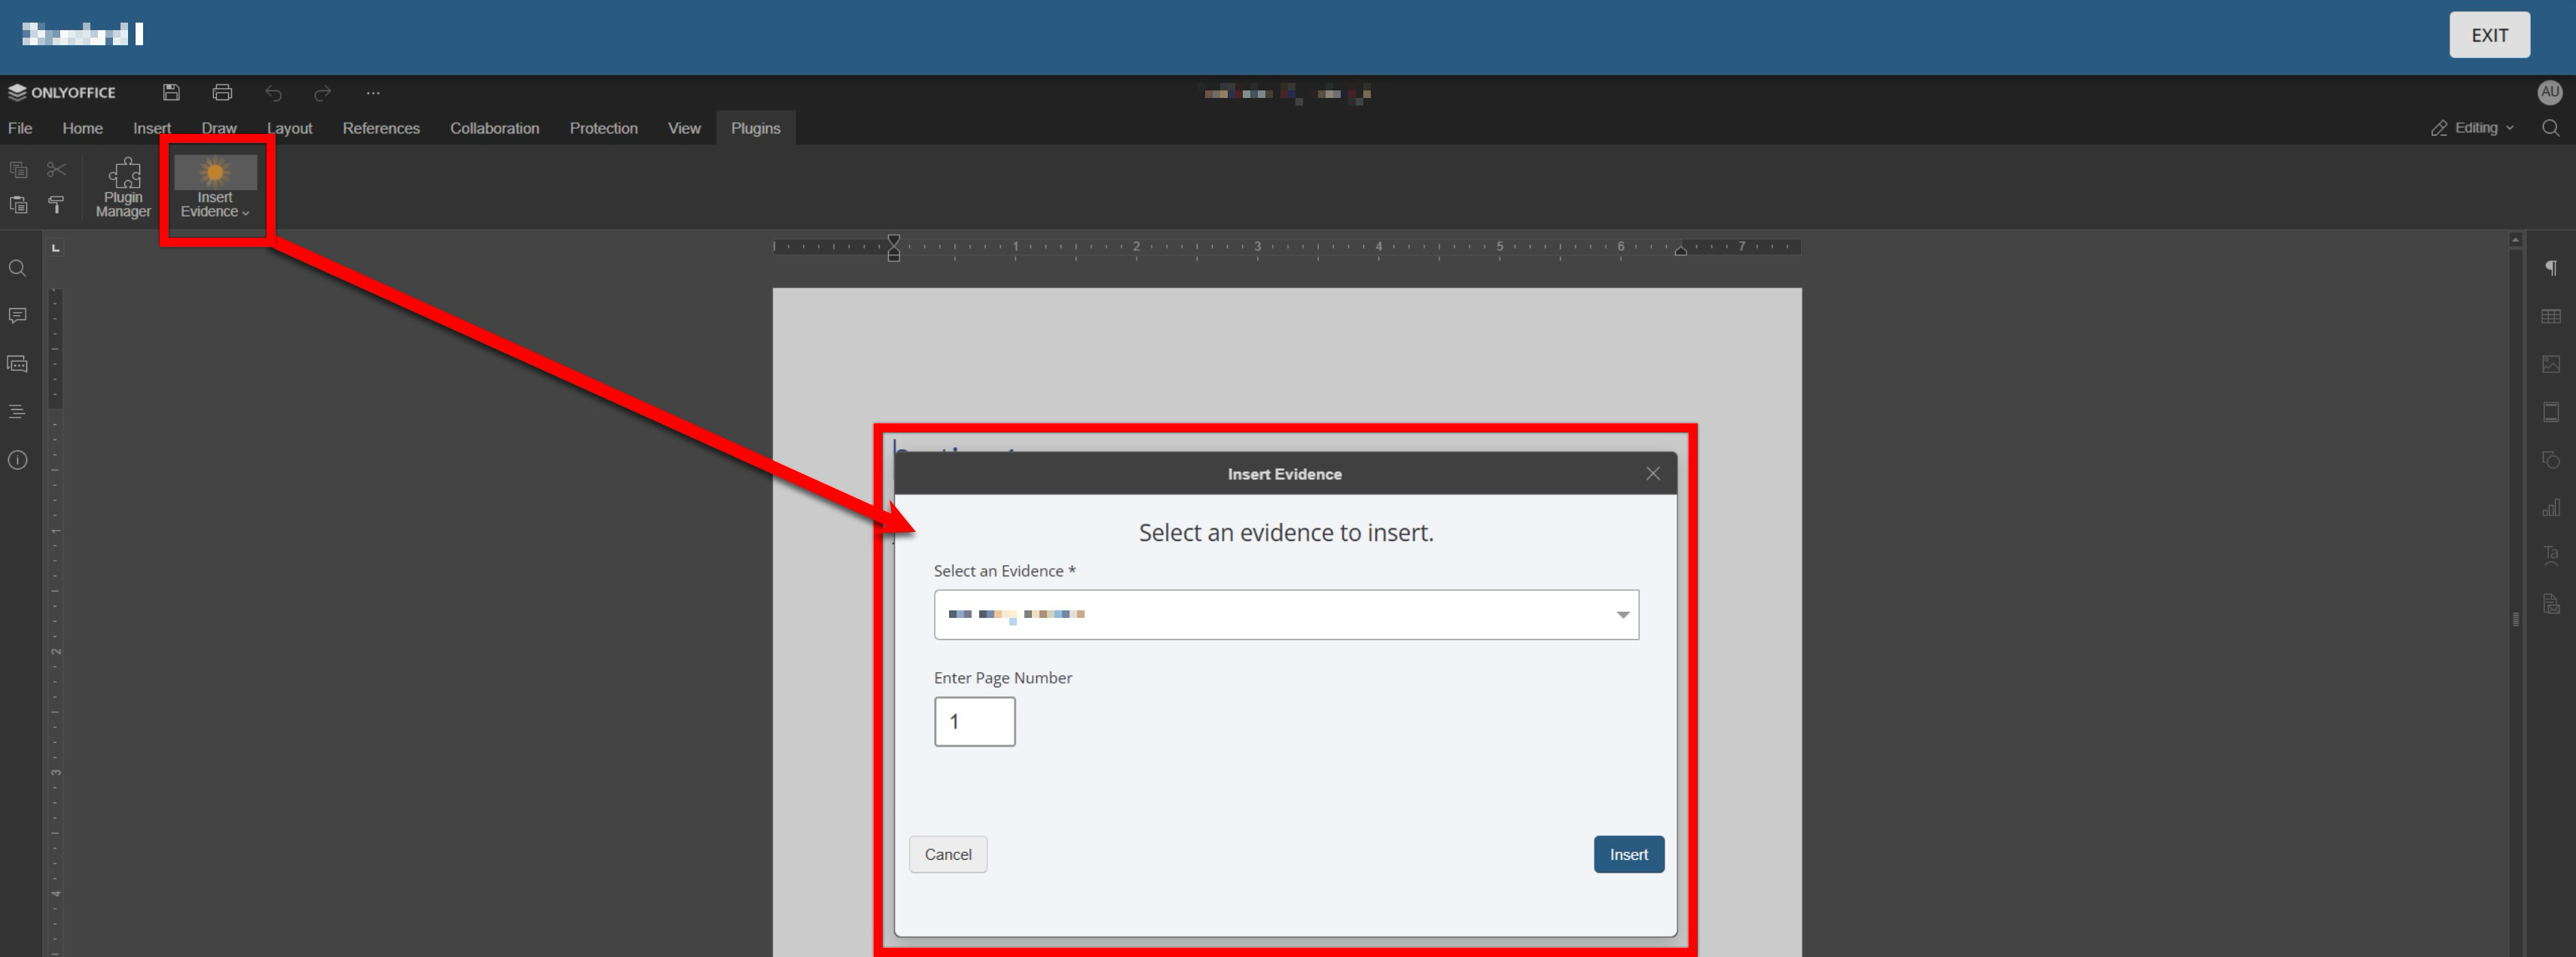Click the Save icon in title bar
Image resolution: width=2576 pixels, height=957 pixels.
tap(171, 93)
